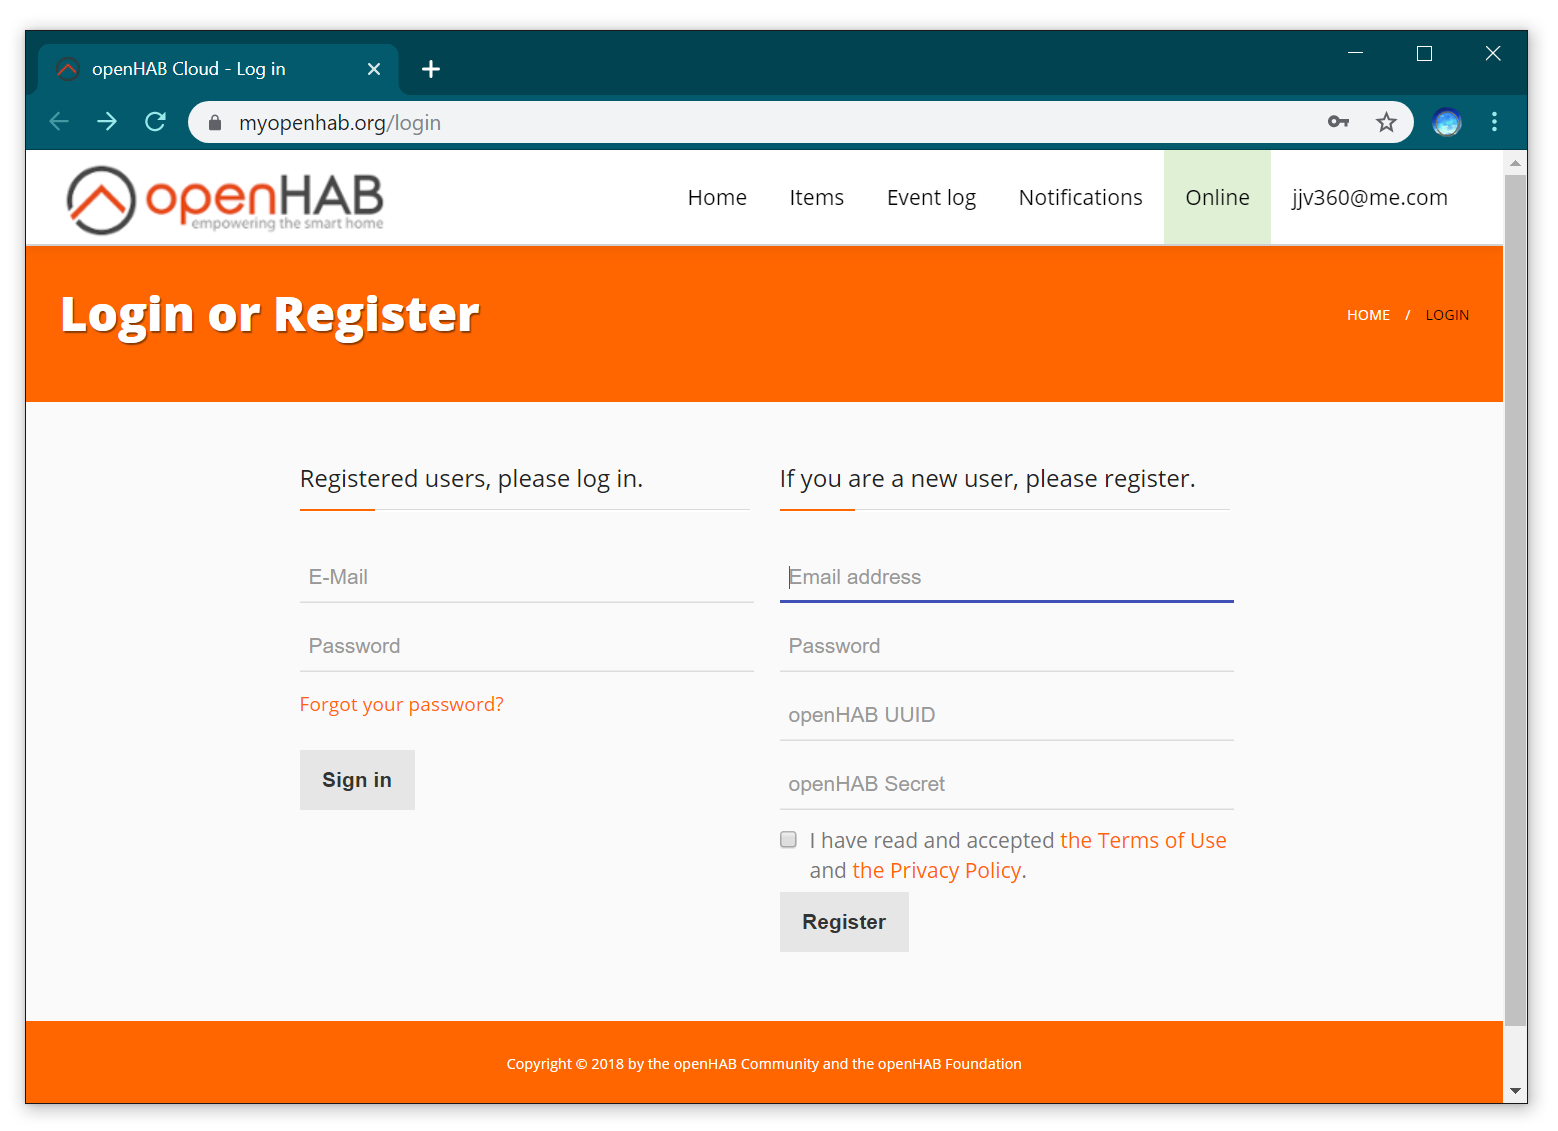This screenshot has height=1131, width=1558.
Task: Open the saved passwords key icon
Action: pos(1338,122)
